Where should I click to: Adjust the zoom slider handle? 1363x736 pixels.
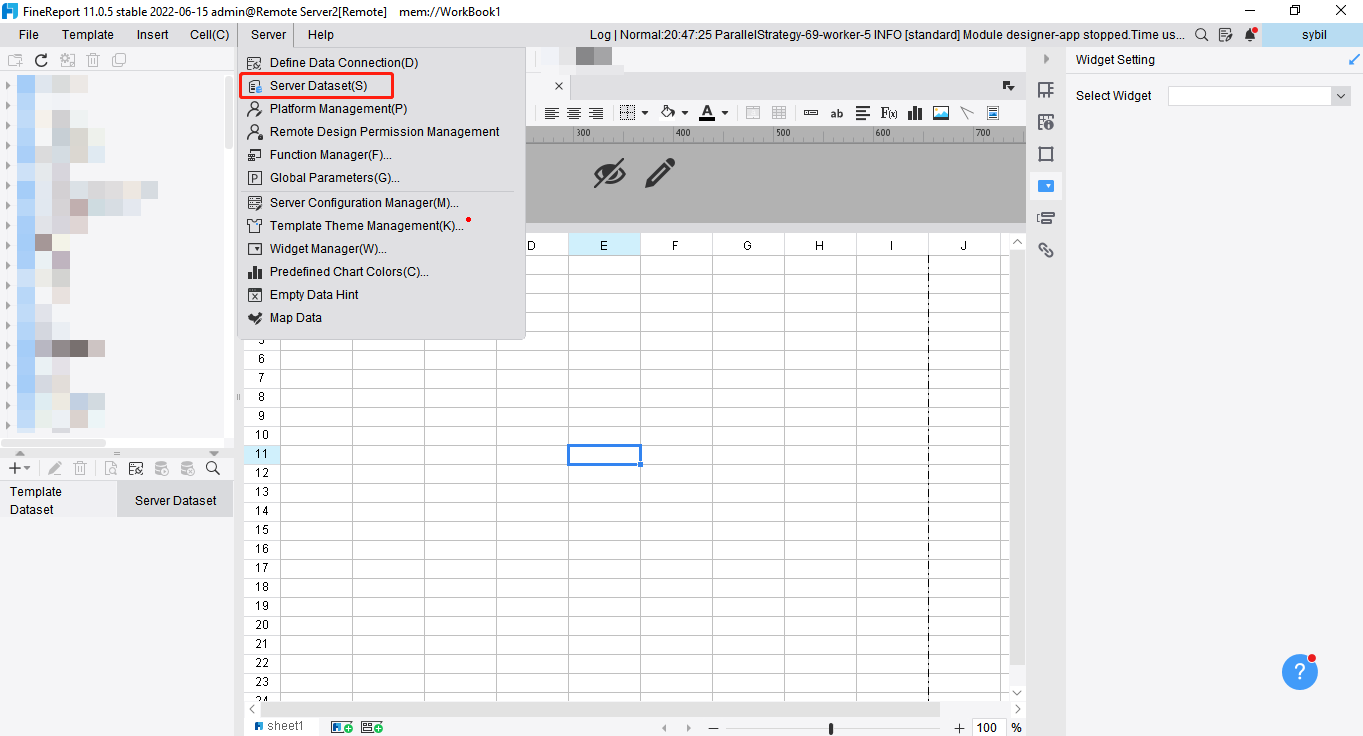pyautogui.click(x=831, y=728)
